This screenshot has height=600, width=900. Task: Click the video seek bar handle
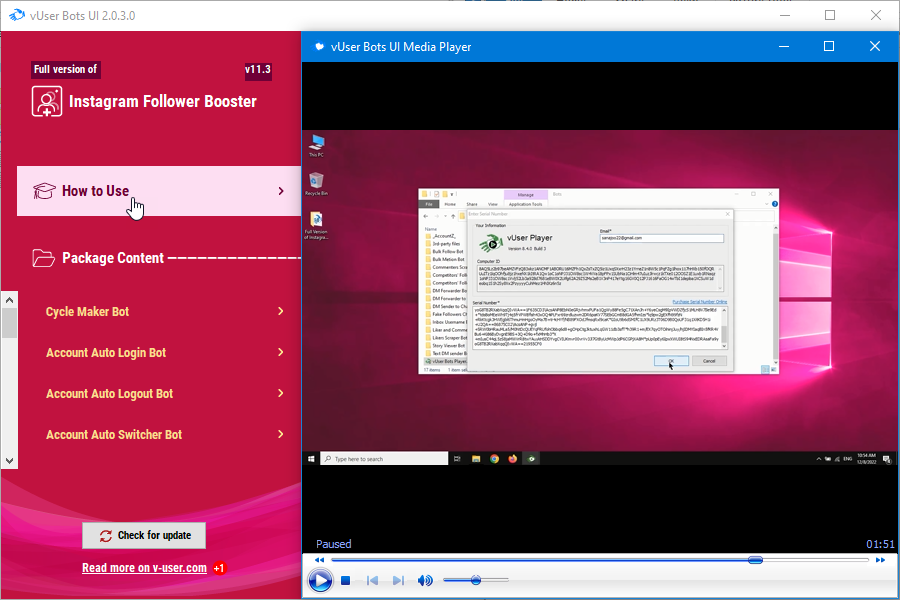pos(755,560)
